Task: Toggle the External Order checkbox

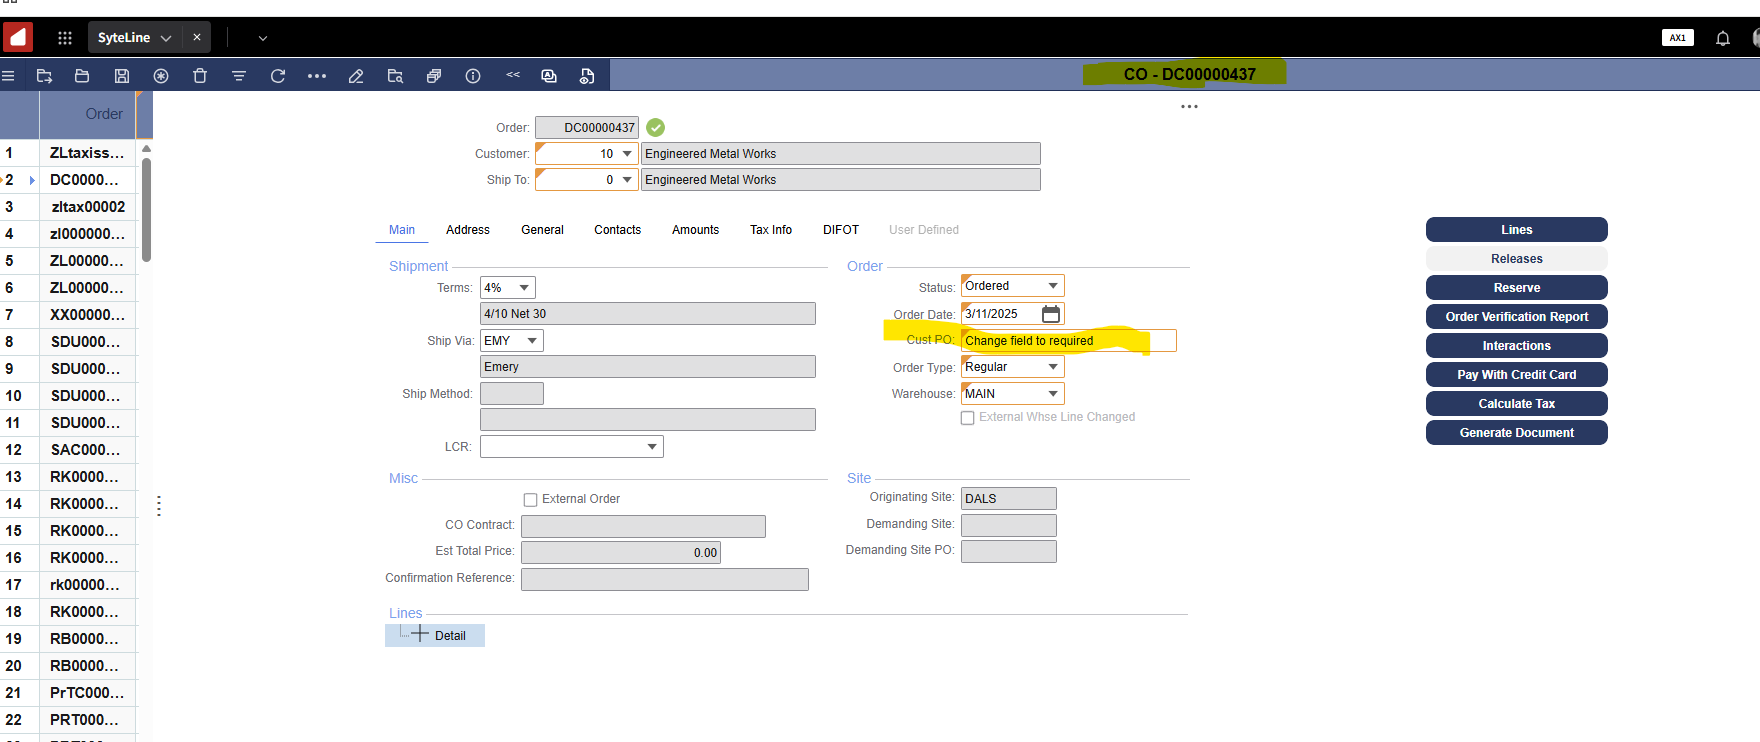Action: coord(531,500)
